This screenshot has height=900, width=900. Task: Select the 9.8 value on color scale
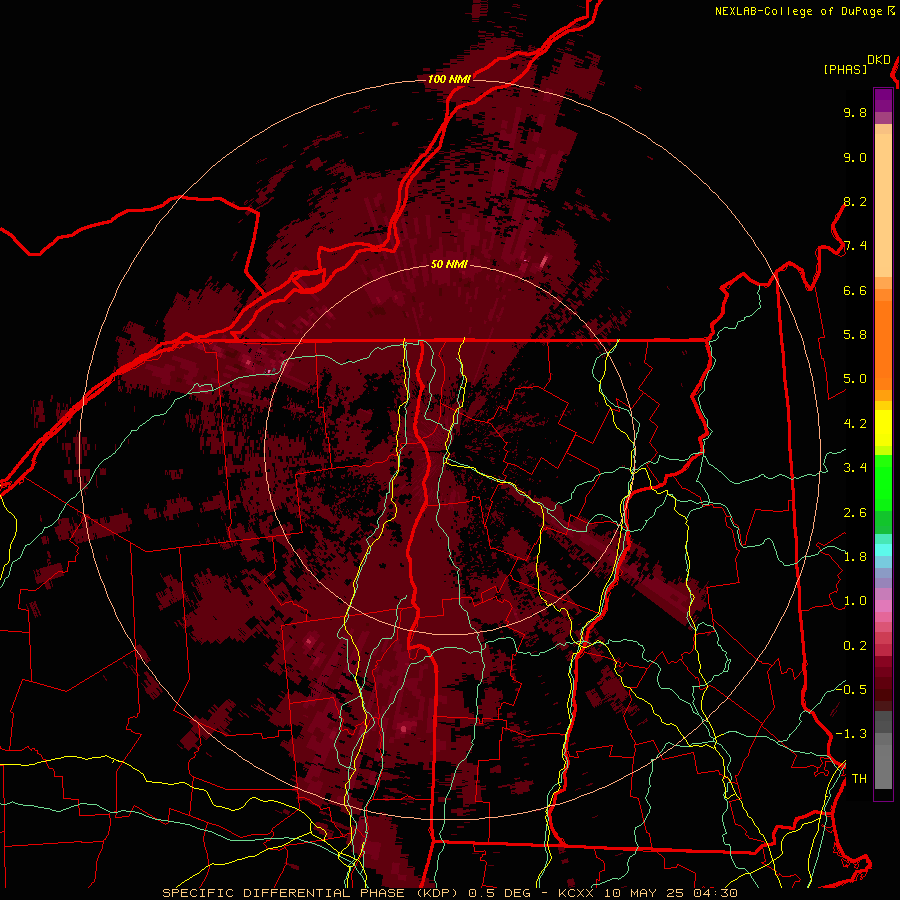tap(855, 112)
